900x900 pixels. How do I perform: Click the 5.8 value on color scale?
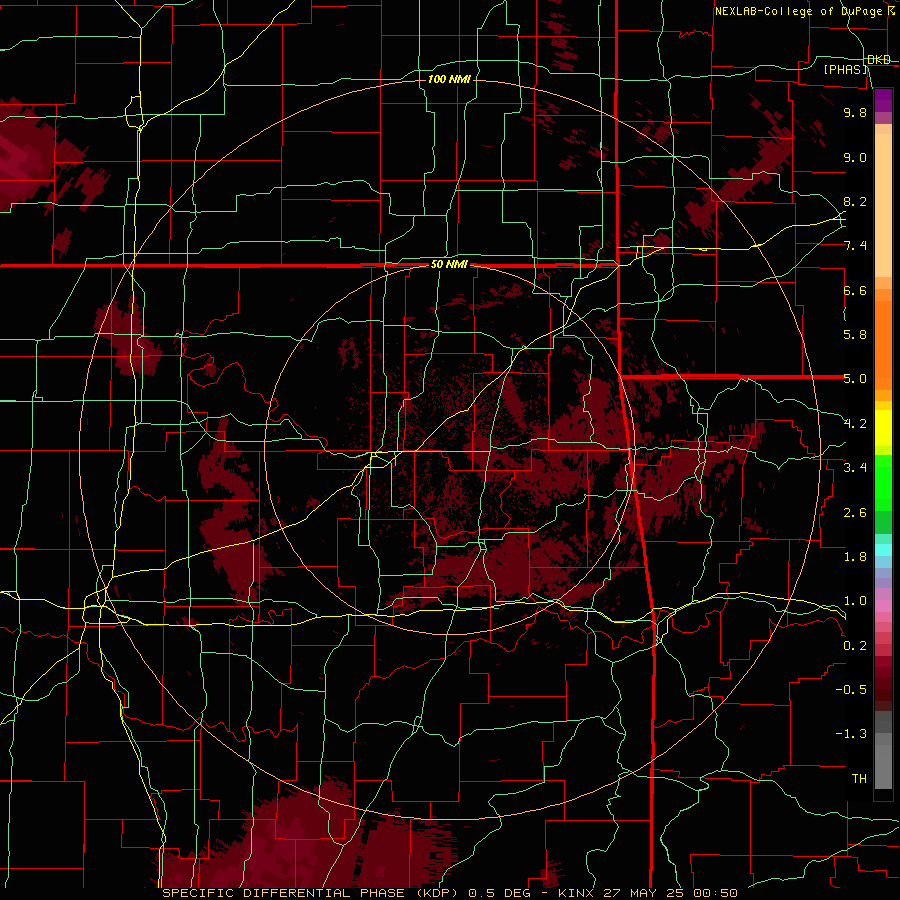pyautogui.click(x=855, y=335)
